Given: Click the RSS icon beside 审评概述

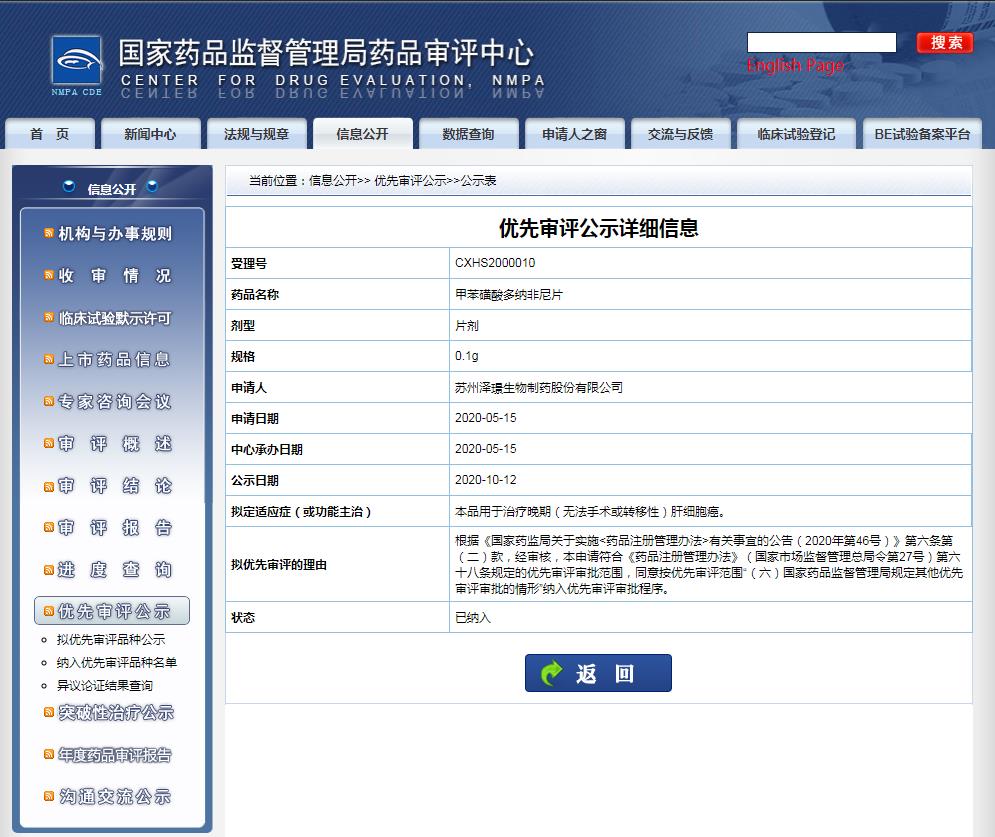Looking at the screenshot, I should [49, 443].
